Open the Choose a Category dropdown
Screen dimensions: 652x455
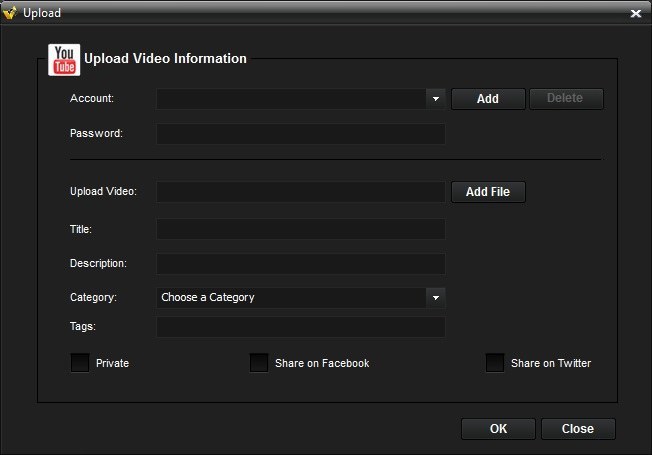pos(301,298)
